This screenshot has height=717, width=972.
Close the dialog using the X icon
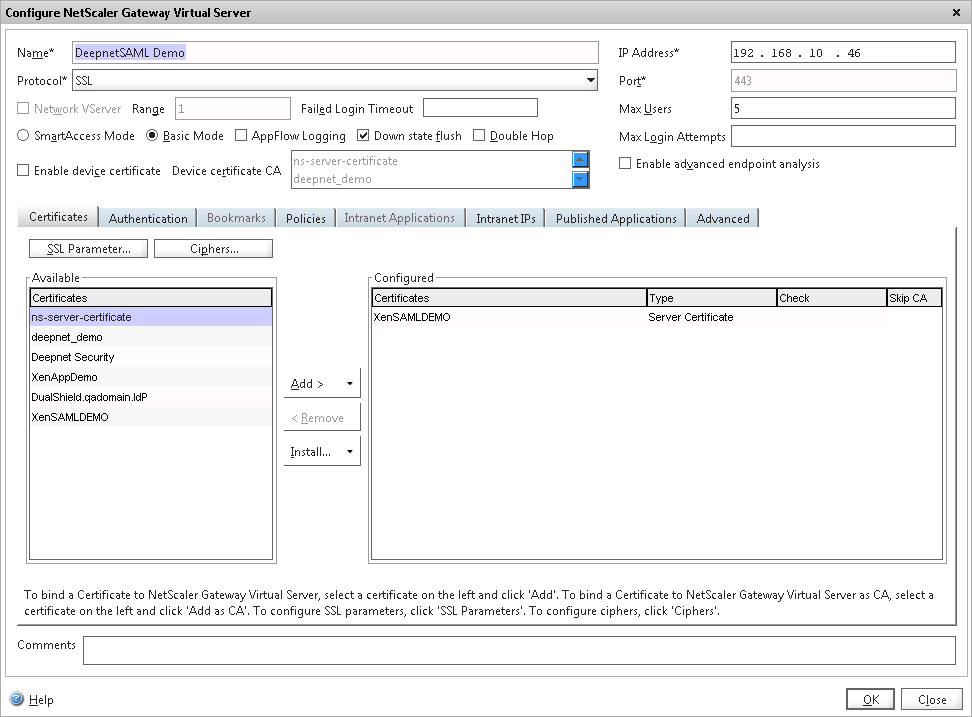pos(958,12)
